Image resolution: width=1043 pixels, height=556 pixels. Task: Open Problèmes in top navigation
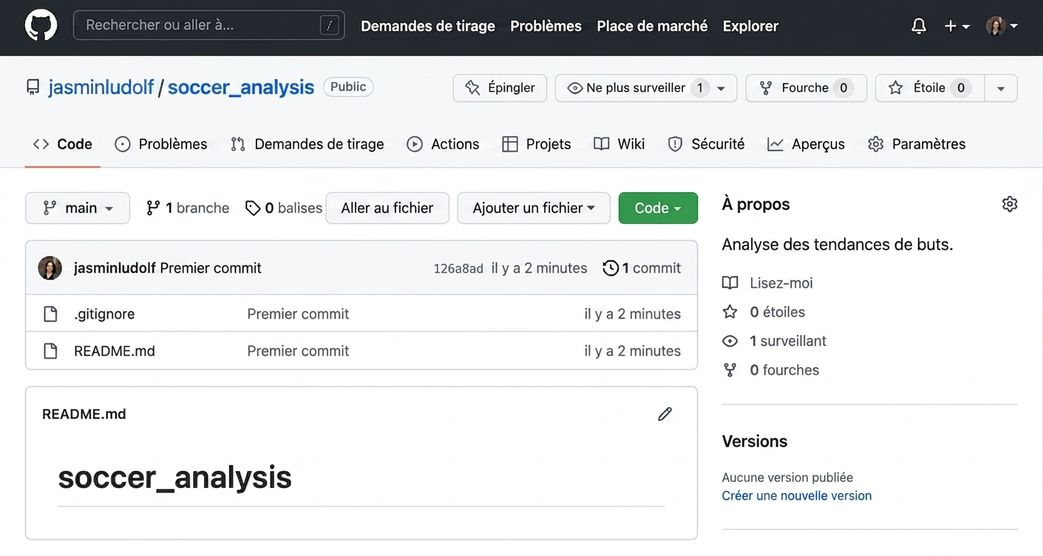[x=545, y=26]
